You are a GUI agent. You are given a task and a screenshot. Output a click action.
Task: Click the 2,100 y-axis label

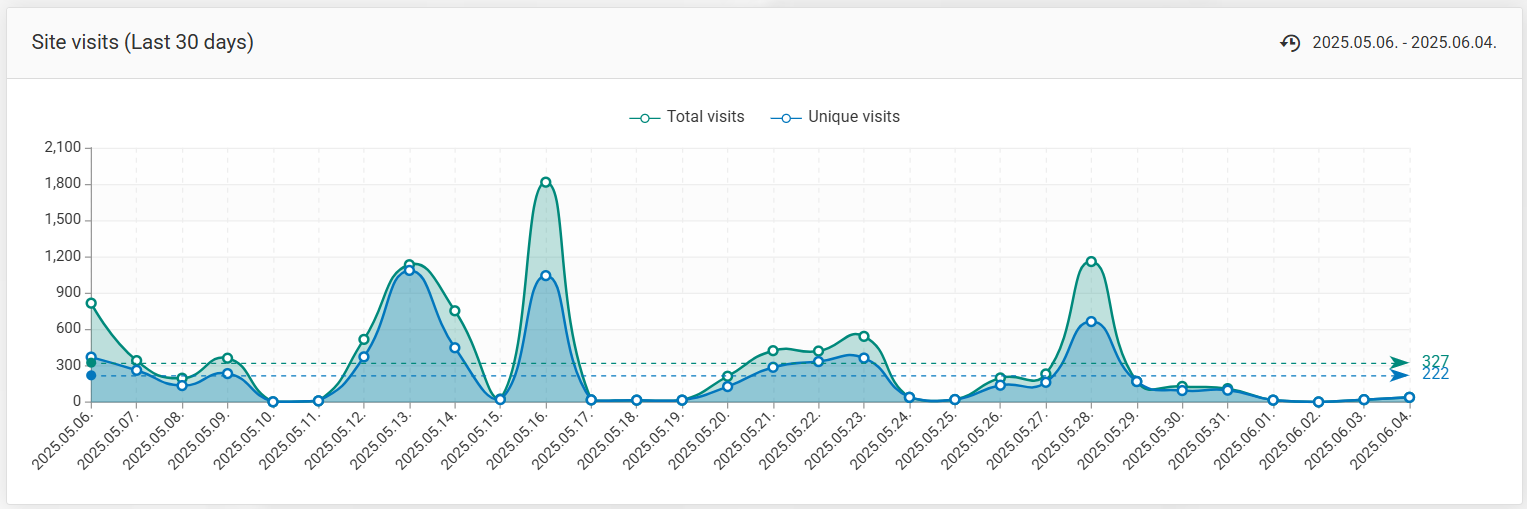[63, 148]
